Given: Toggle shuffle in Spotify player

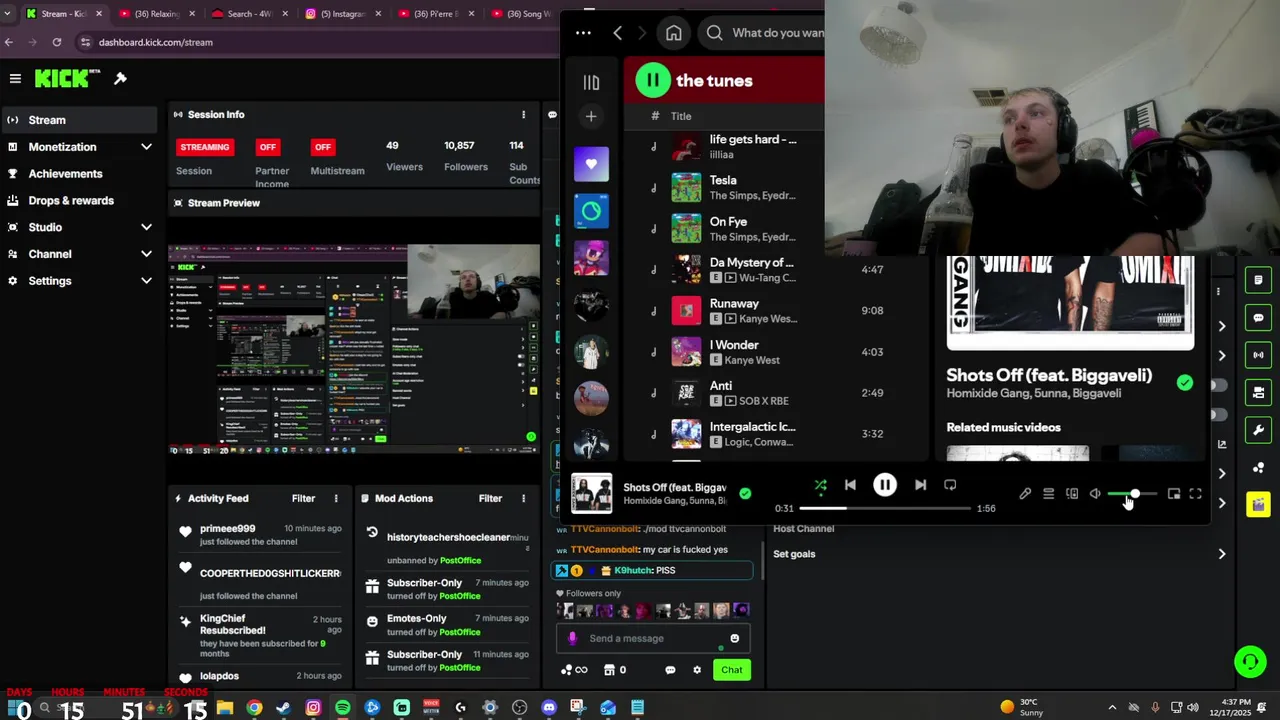Looking at the screenshot, I should point(820,485).
